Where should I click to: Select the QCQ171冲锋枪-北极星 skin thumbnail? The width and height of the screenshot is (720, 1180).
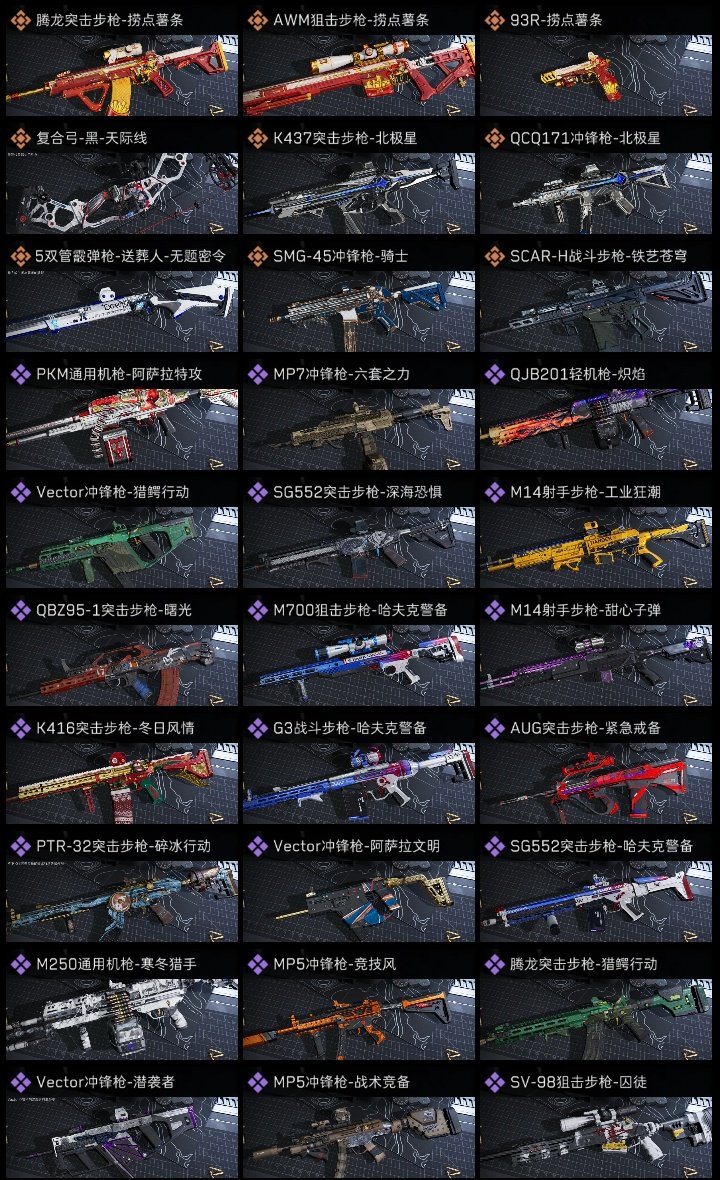[x=596, y=193]
